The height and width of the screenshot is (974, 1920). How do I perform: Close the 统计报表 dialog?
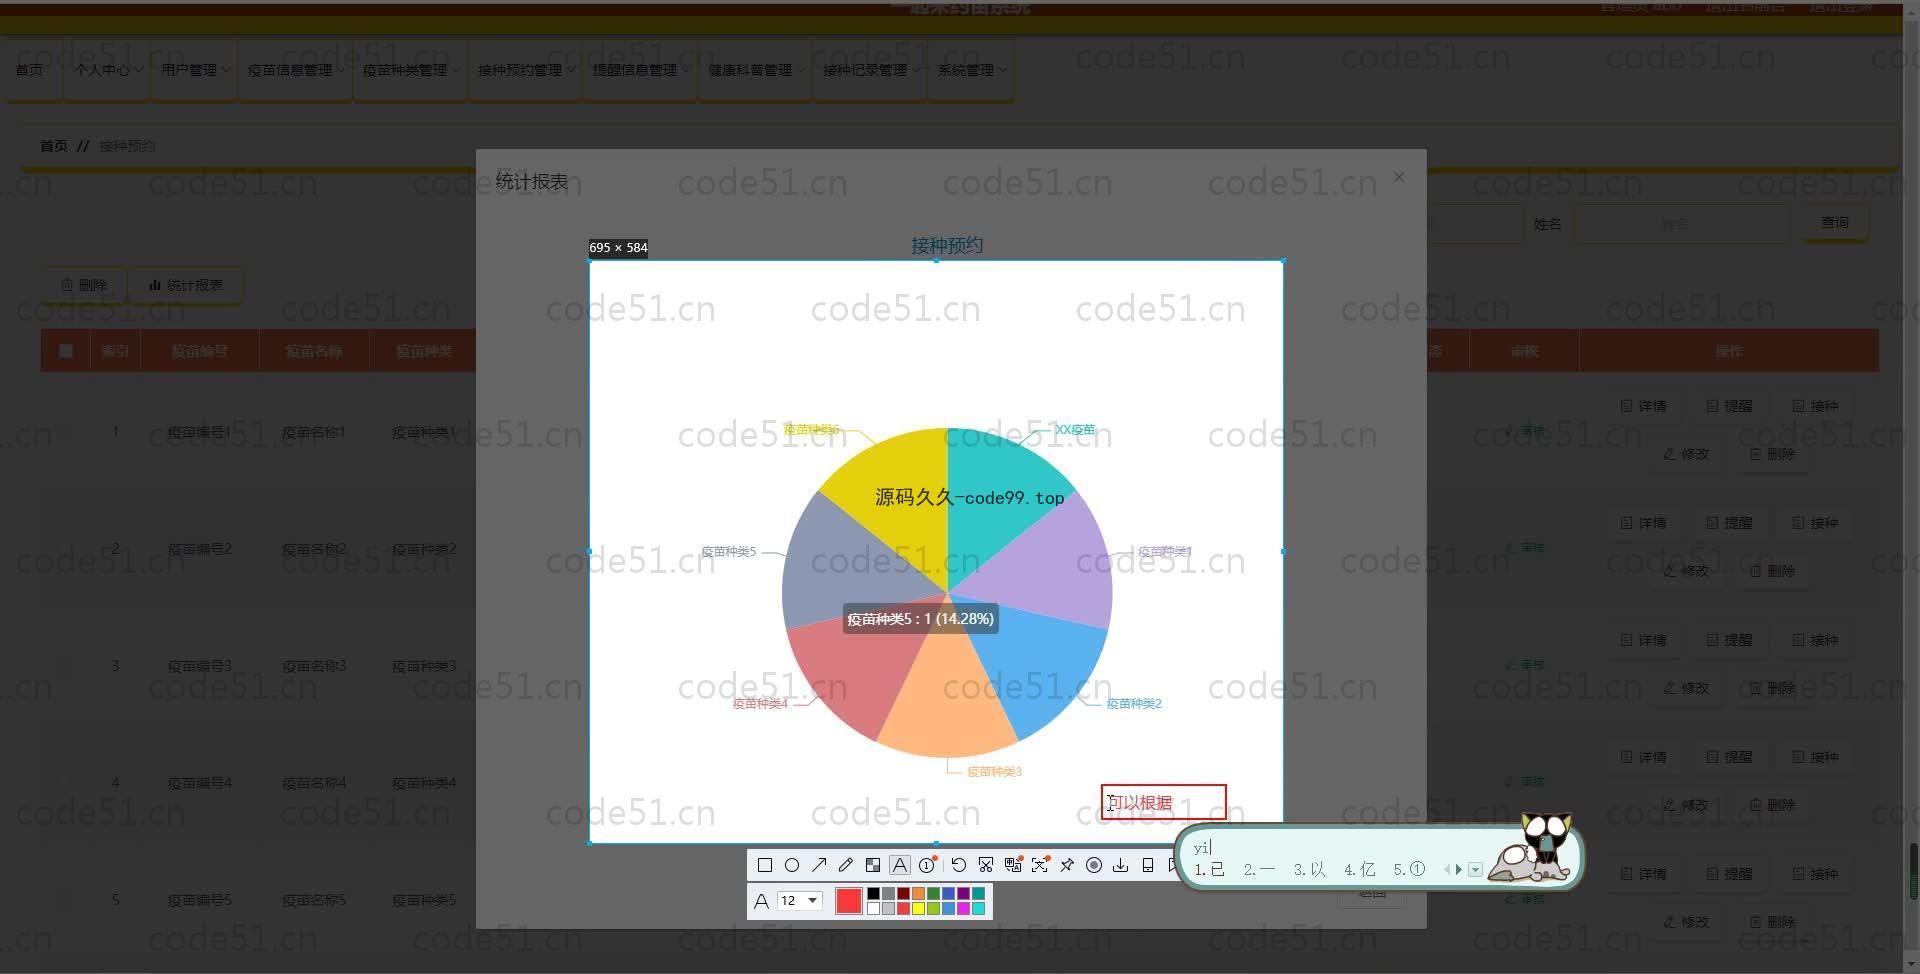pos(1399,177)
